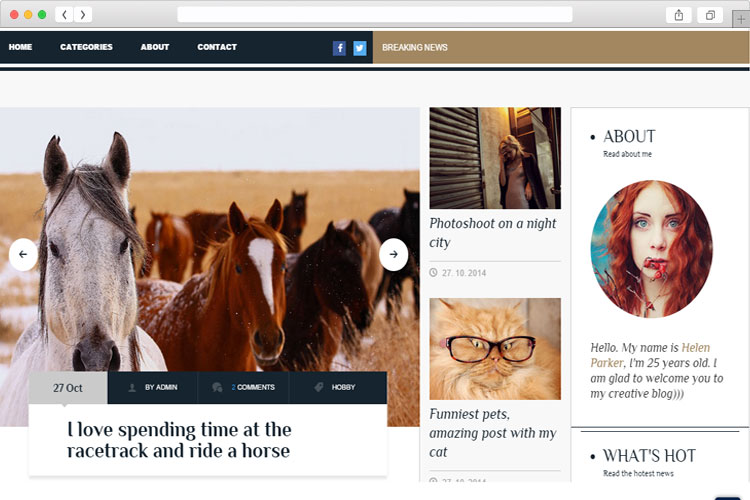Open the night city photoshoot thumbnail
The height and width of the screenshot is (500, 750).
(495, 158)
